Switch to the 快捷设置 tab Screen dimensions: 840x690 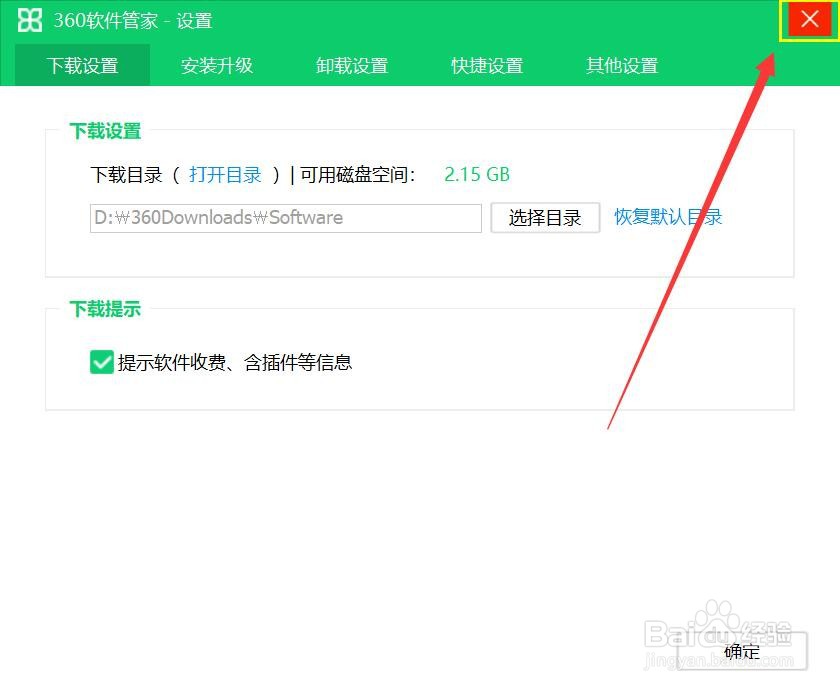pyautogui.click(x=487, y=65)
